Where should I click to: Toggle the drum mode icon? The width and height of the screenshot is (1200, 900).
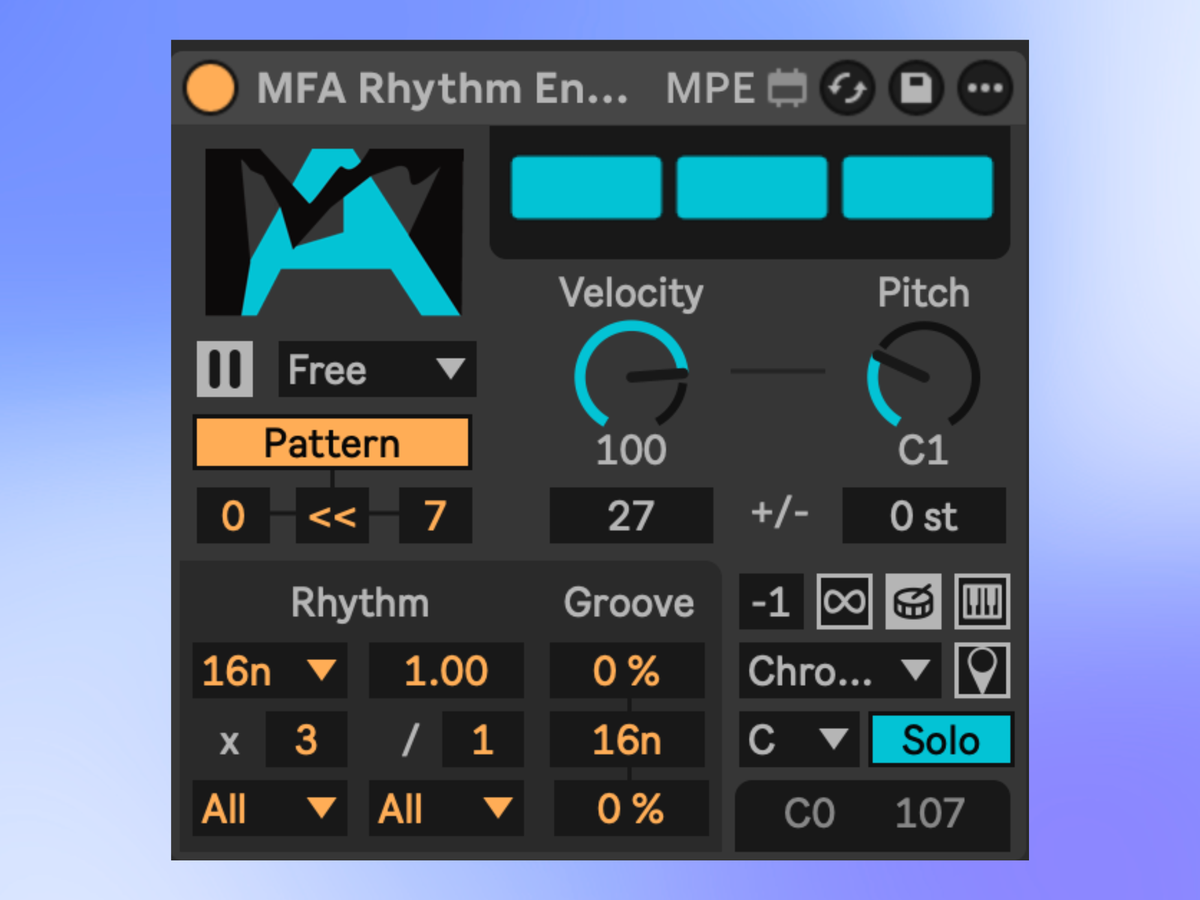pos(913,602)
